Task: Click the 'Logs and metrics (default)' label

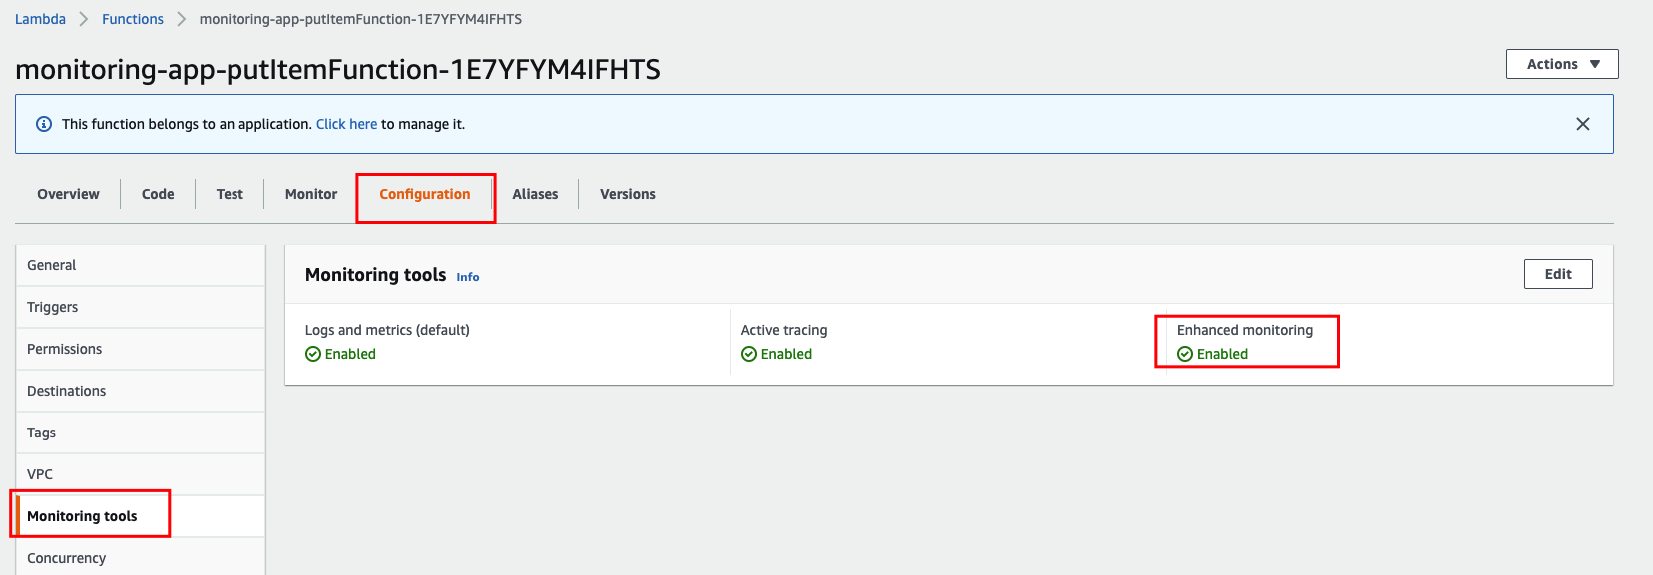Action: click(x=387, y=330)
